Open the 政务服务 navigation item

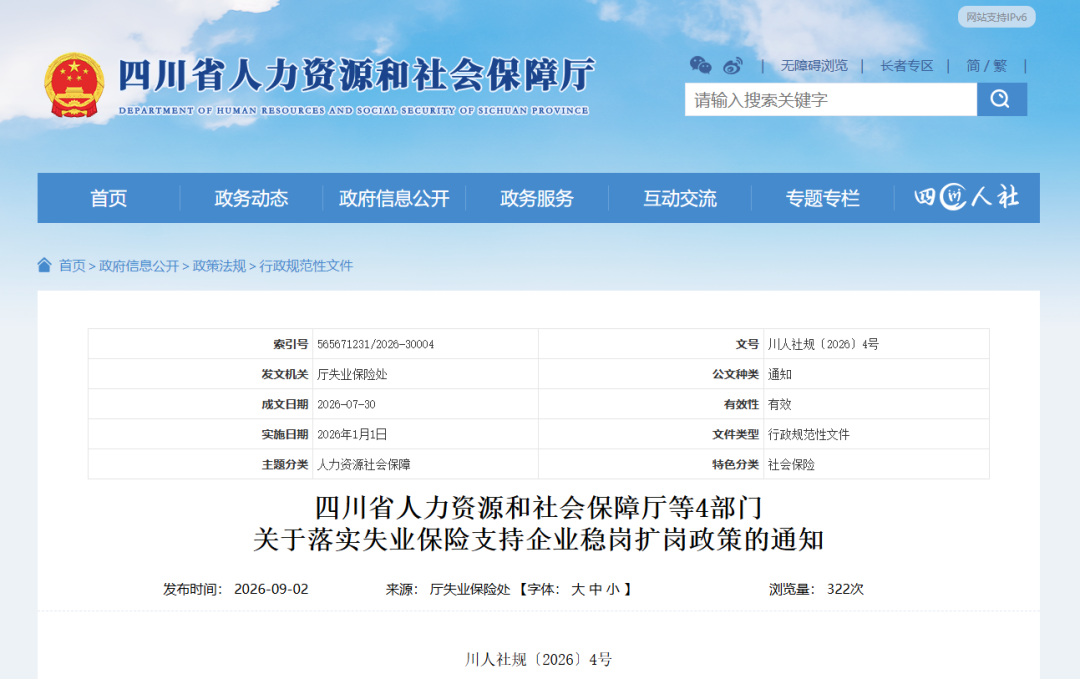[x=537, y=198]
